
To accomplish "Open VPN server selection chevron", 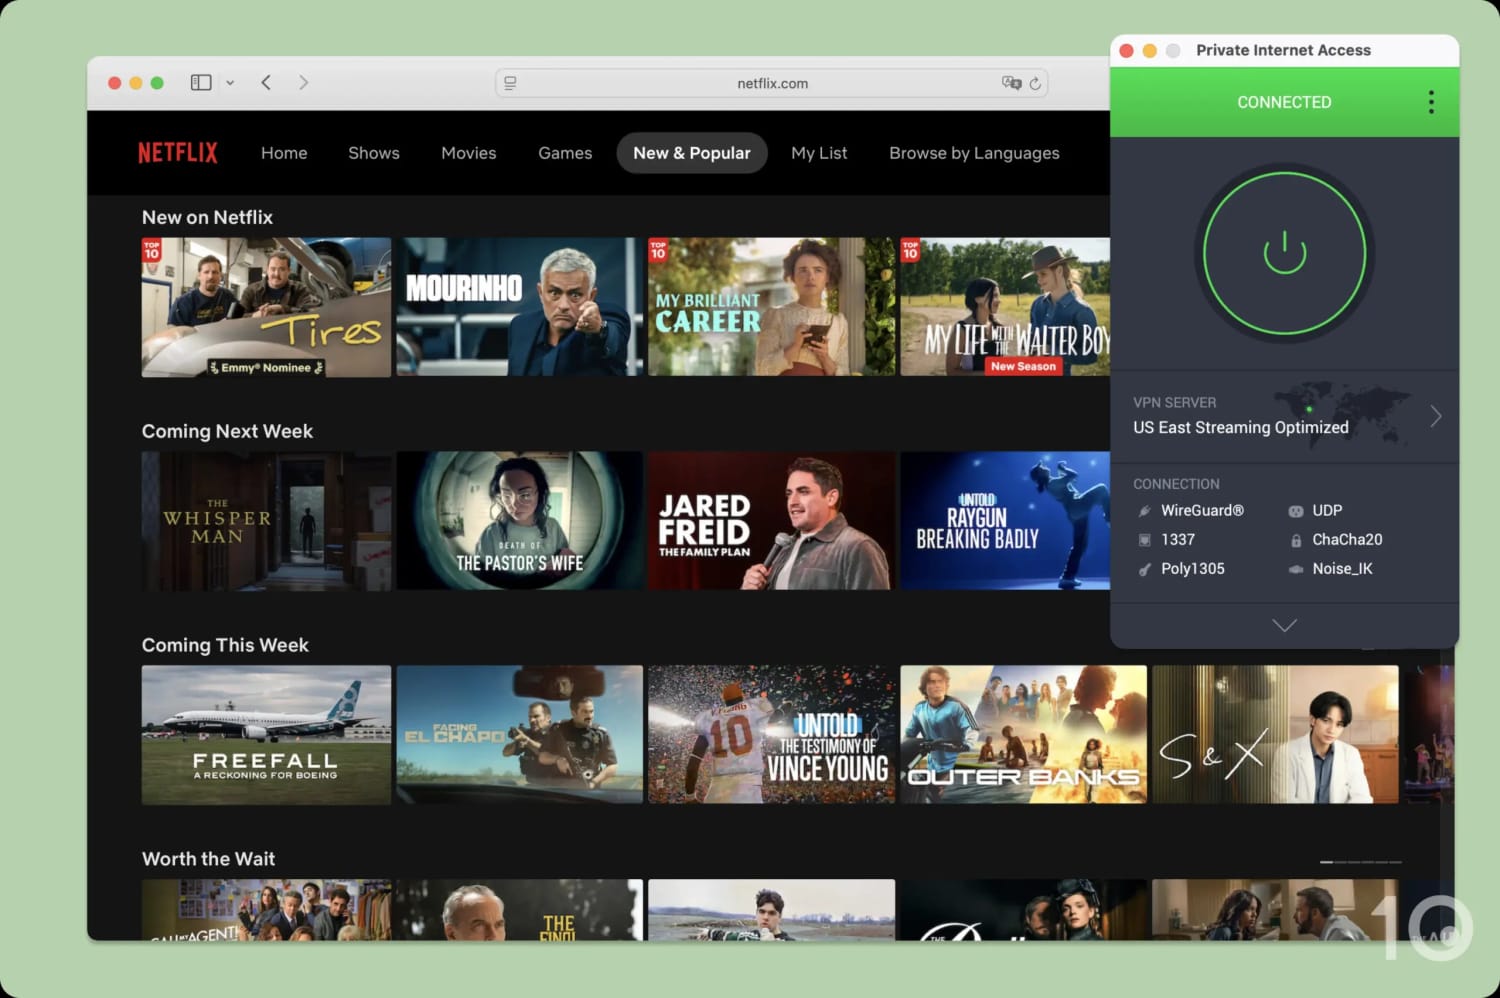I will (1436, 416).
